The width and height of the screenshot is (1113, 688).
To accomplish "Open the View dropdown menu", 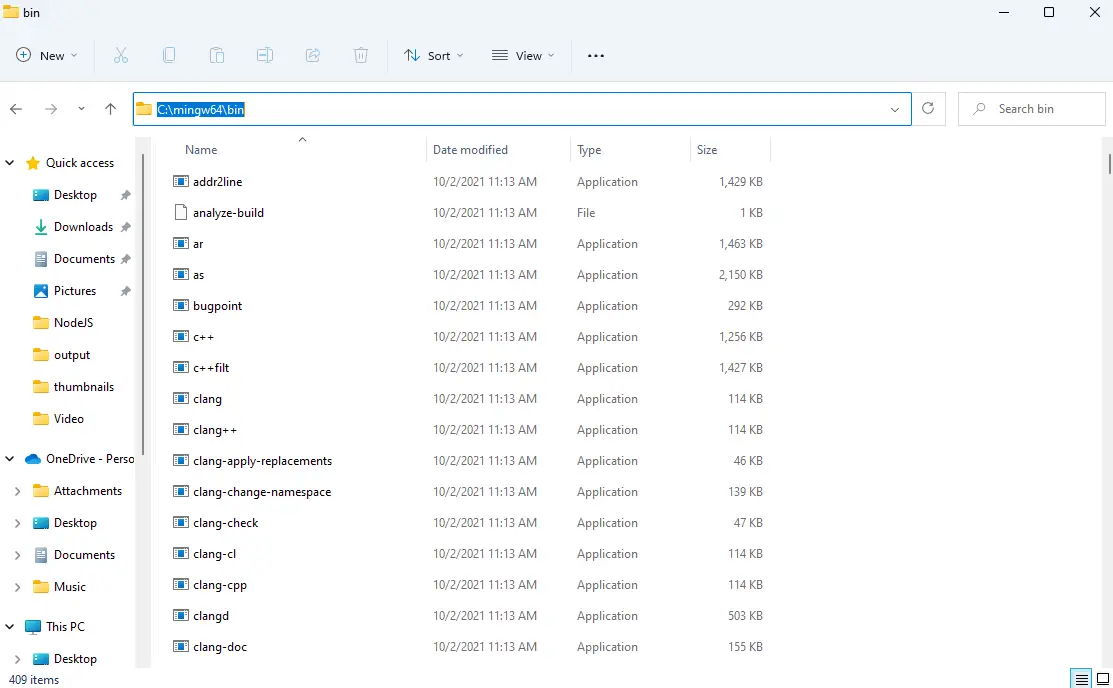I will (523, 56).
